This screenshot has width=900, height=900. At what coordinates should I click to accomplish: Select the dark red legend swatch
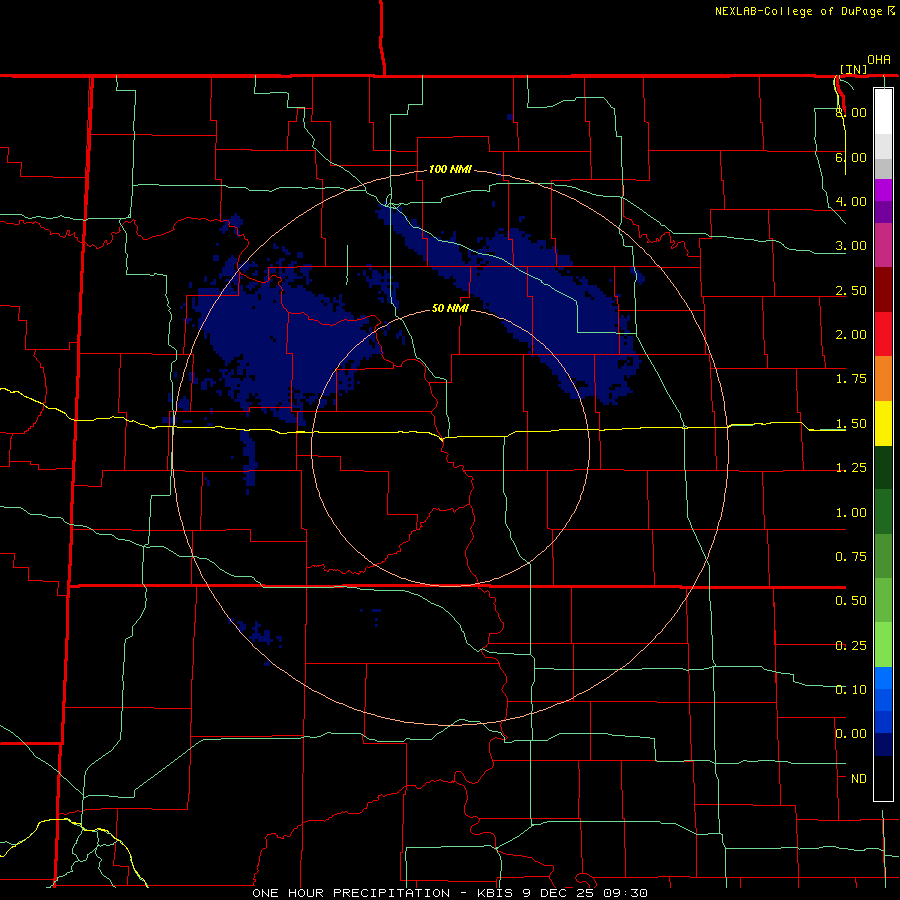point(883,290)
